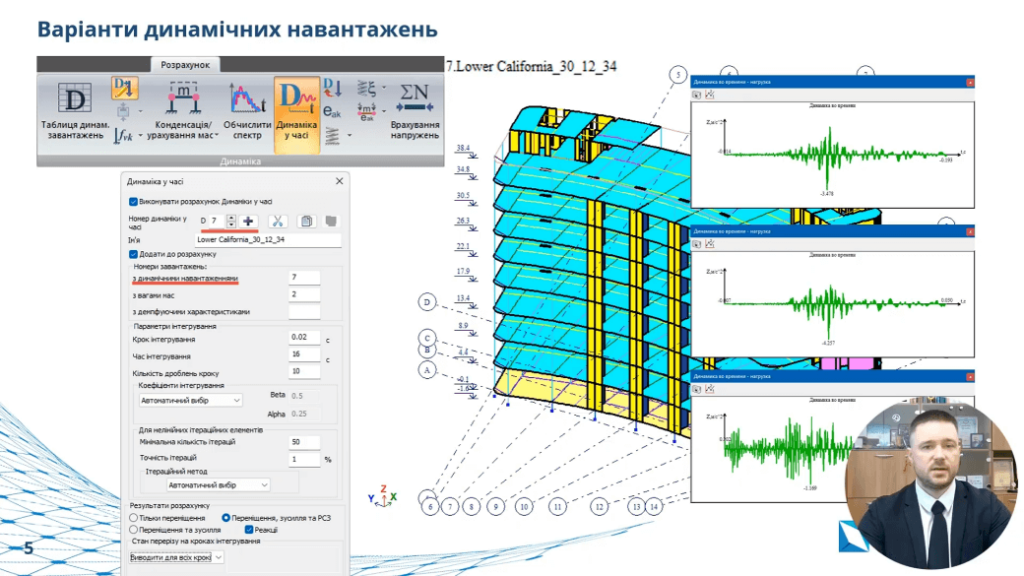Close the bottom Динамика во времени window
This screenshot has height=576, width=1024.
coord(970,377)
